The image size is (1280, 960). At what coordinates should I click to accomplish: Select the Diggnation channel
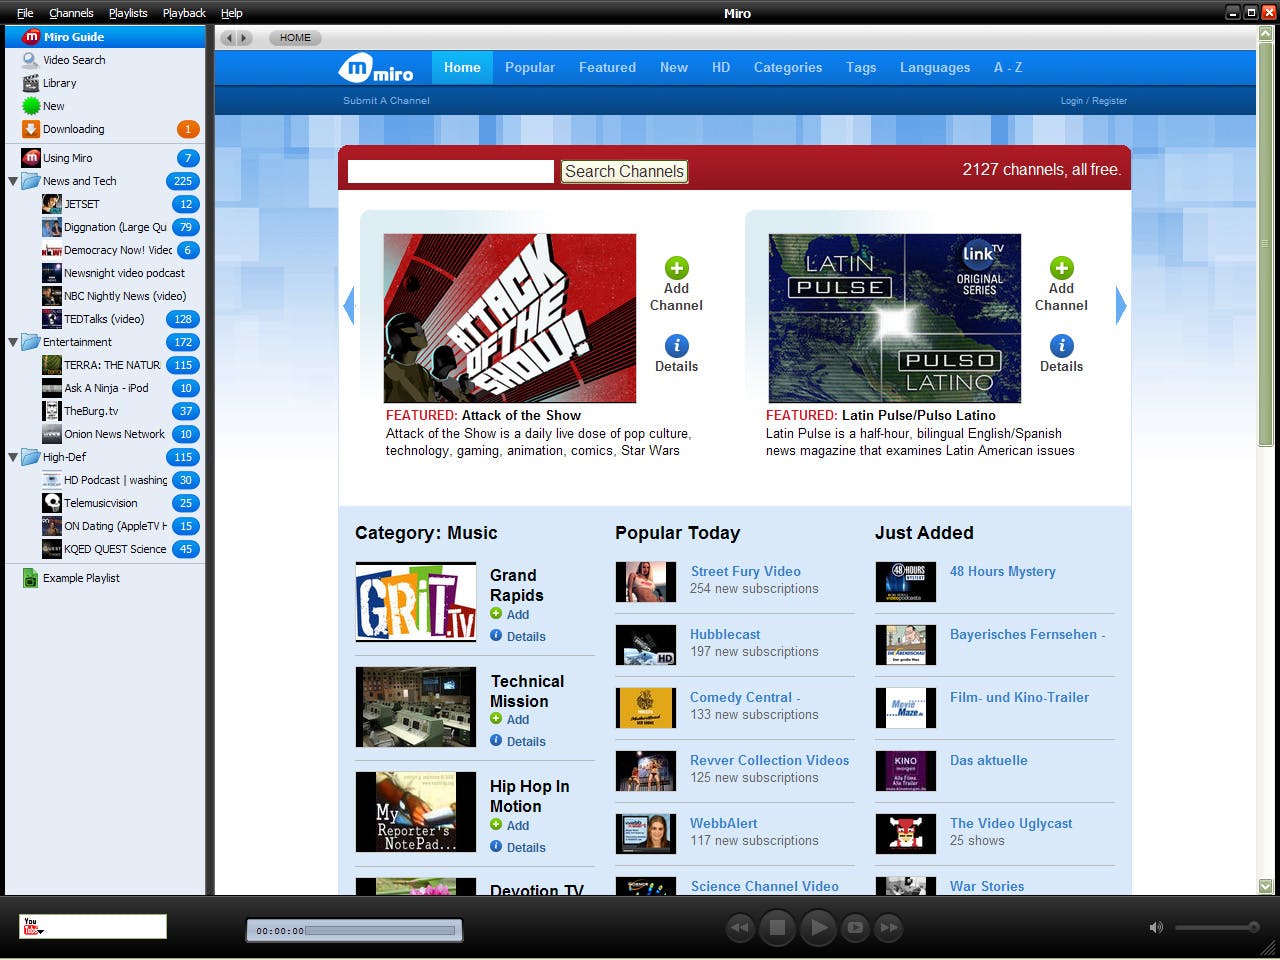[x=105, y=227]
